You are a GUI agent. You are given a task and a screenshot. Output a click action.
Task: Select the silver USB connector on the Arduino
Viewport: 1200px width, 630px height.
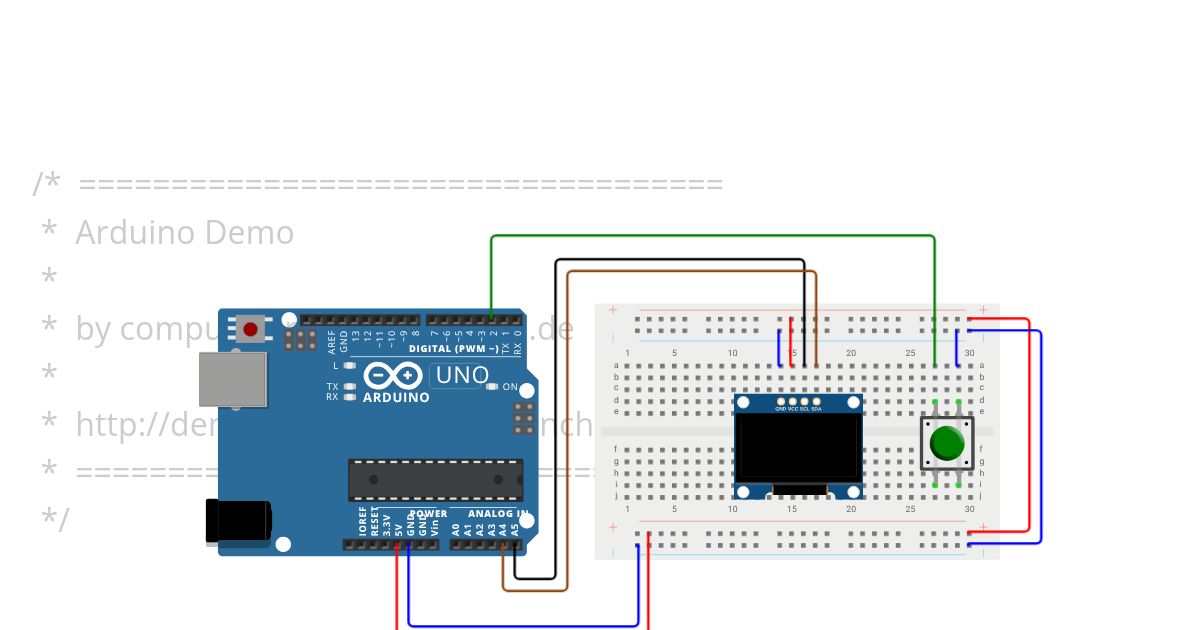click(x=235, y=378)
